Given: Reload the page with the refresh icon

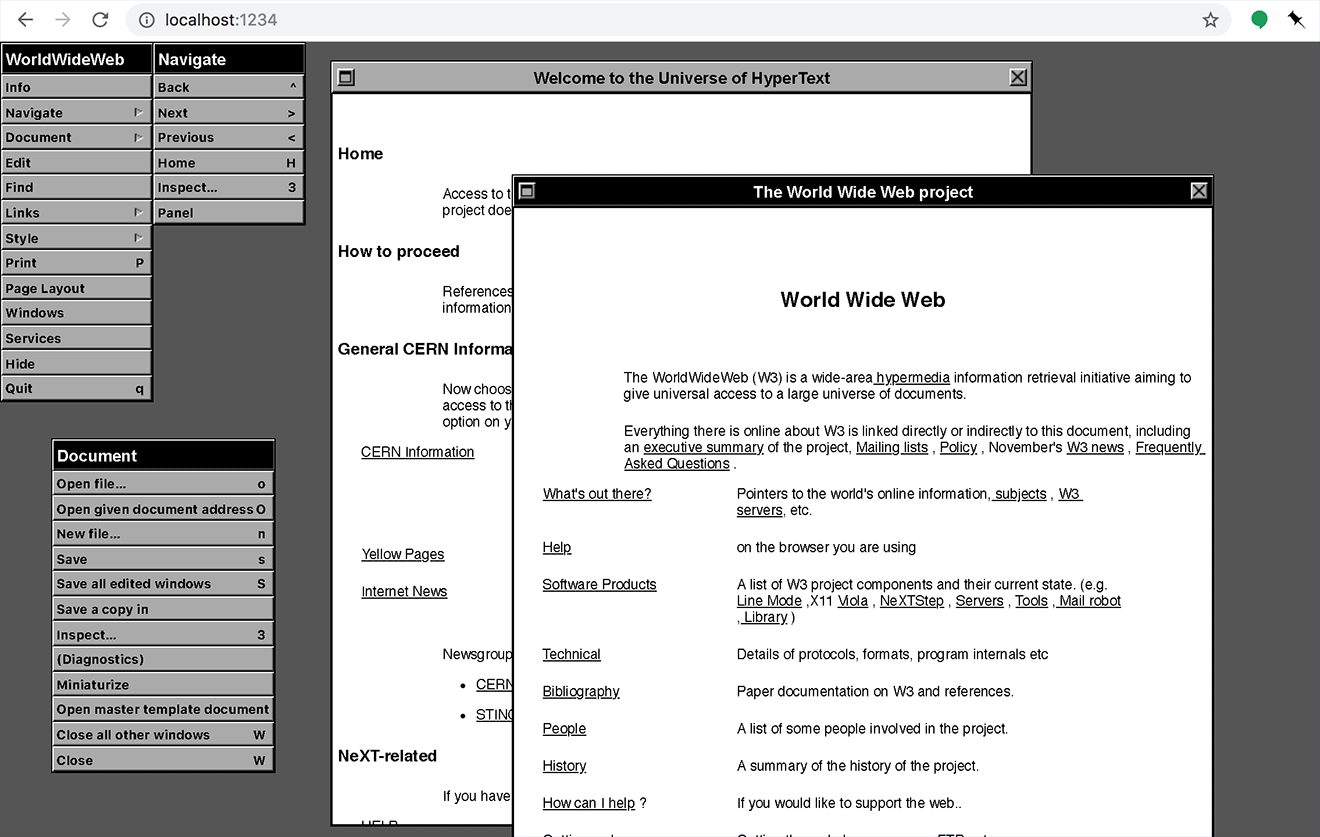Looking at the screenshot, I should tap(100, 20).
